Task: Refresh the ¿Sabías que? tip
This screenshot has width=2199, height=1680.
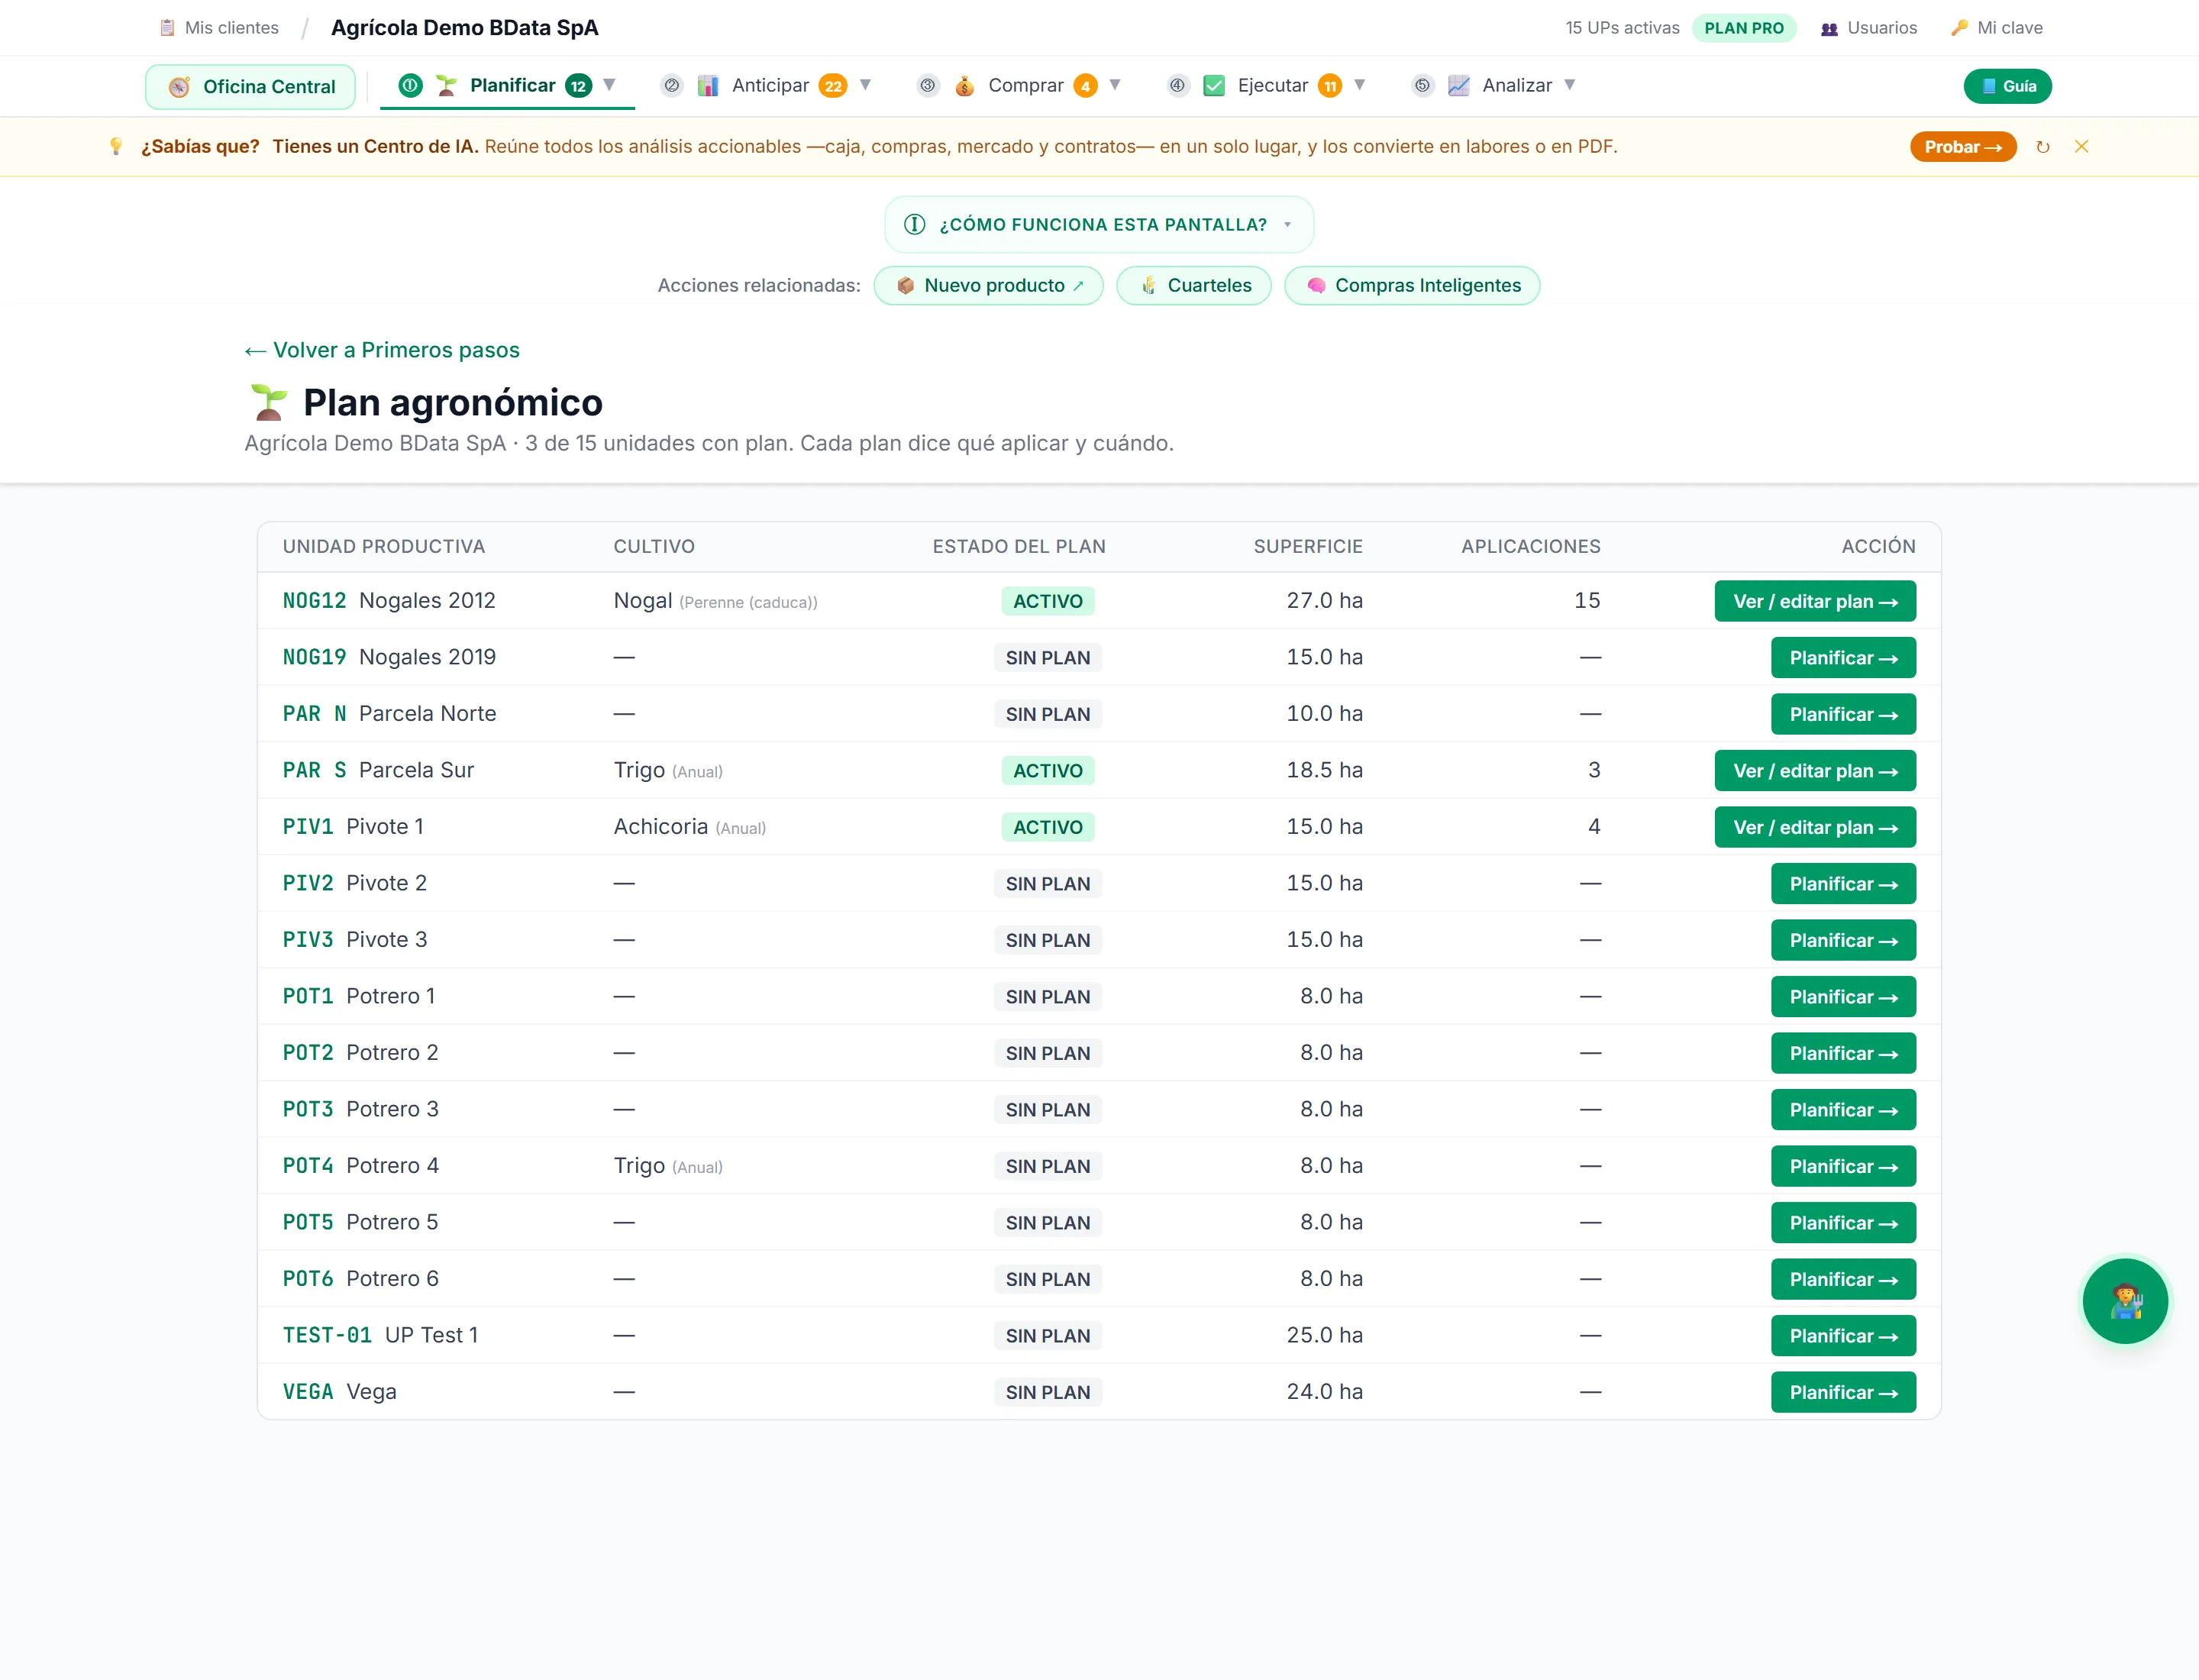Action: click(2043, 147)
